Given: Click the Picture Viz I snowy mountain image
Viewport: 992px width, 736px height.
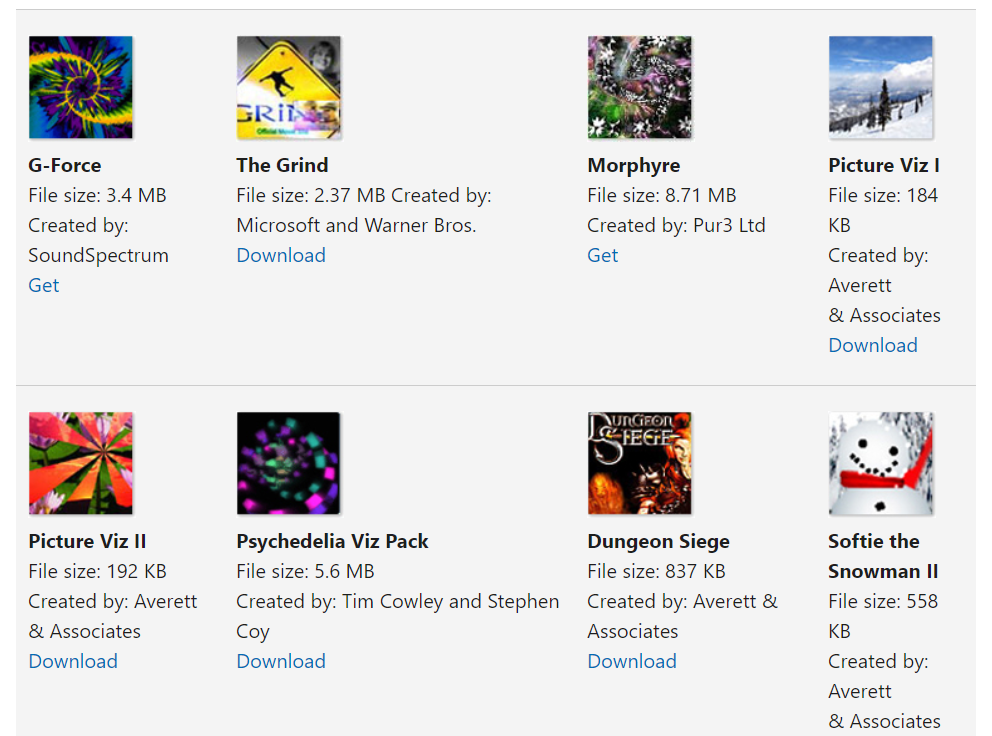Looking at the screenshot, I should pyautogui.click(x=881, y=87).
